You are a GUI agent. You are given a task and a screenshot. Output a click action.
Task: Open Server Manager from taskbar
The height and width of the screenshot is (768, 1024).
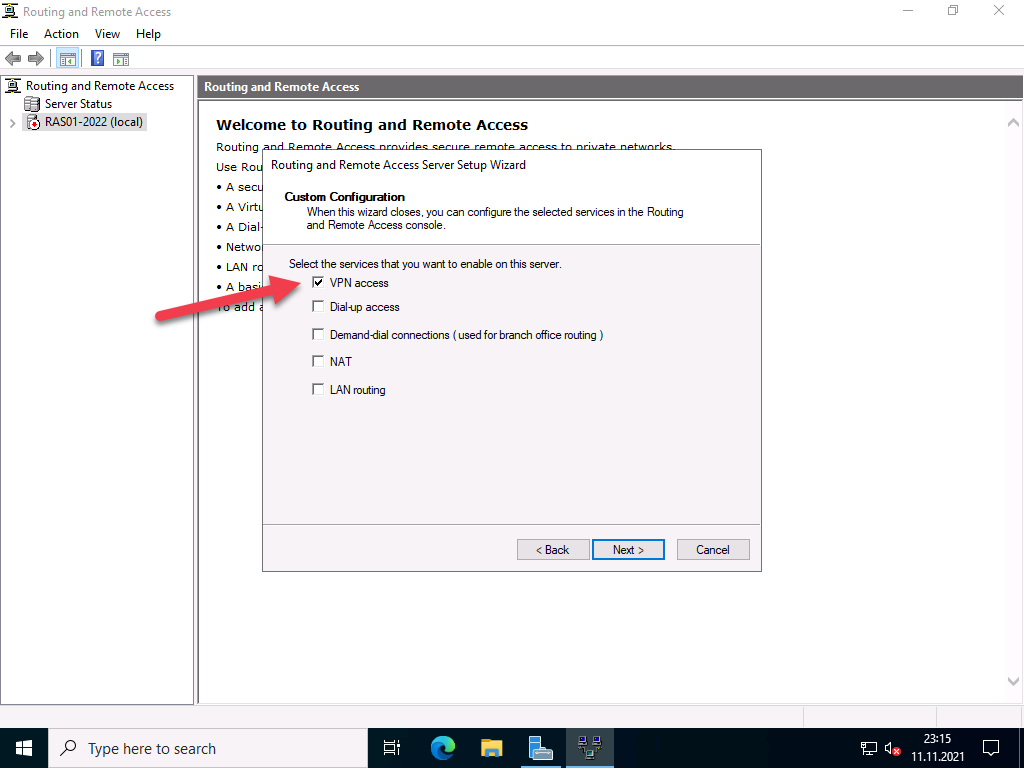coord(541,748)
